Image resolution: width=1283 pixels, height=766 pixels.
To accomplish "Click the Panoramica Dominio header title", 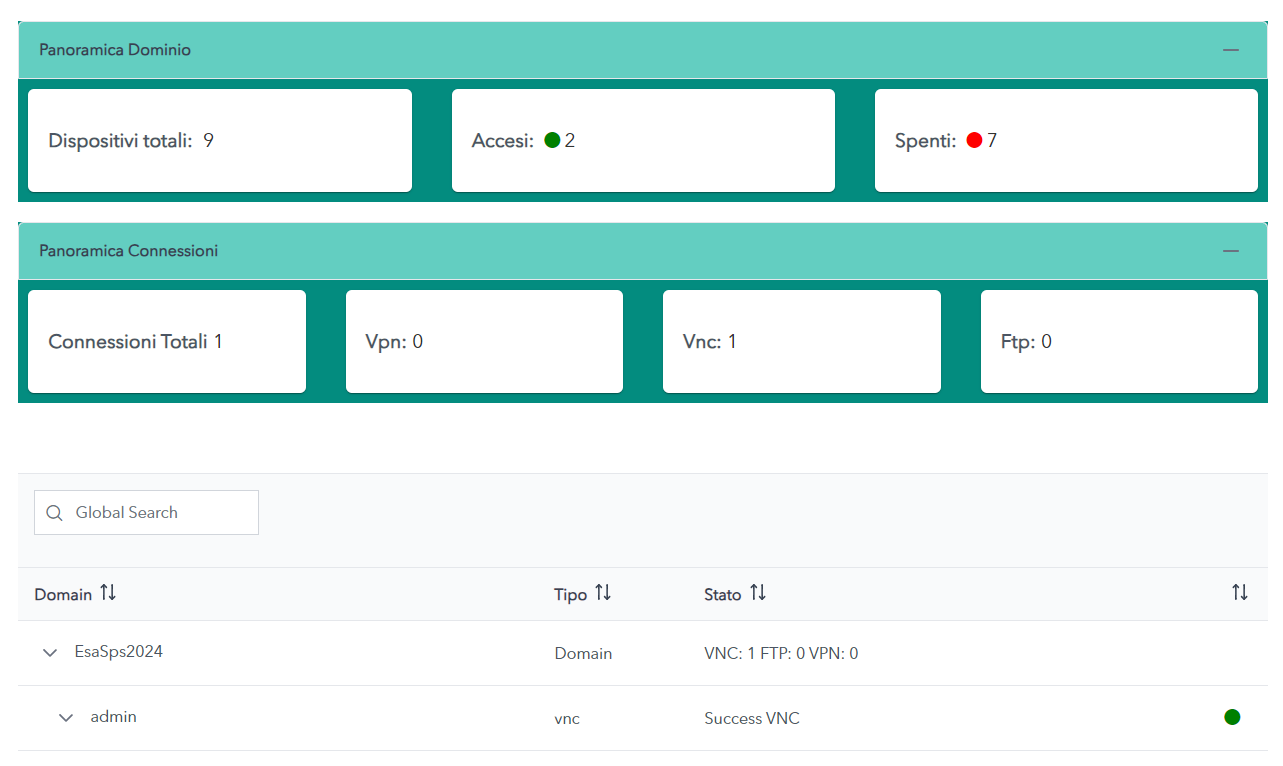I will [x=115, y=50].
